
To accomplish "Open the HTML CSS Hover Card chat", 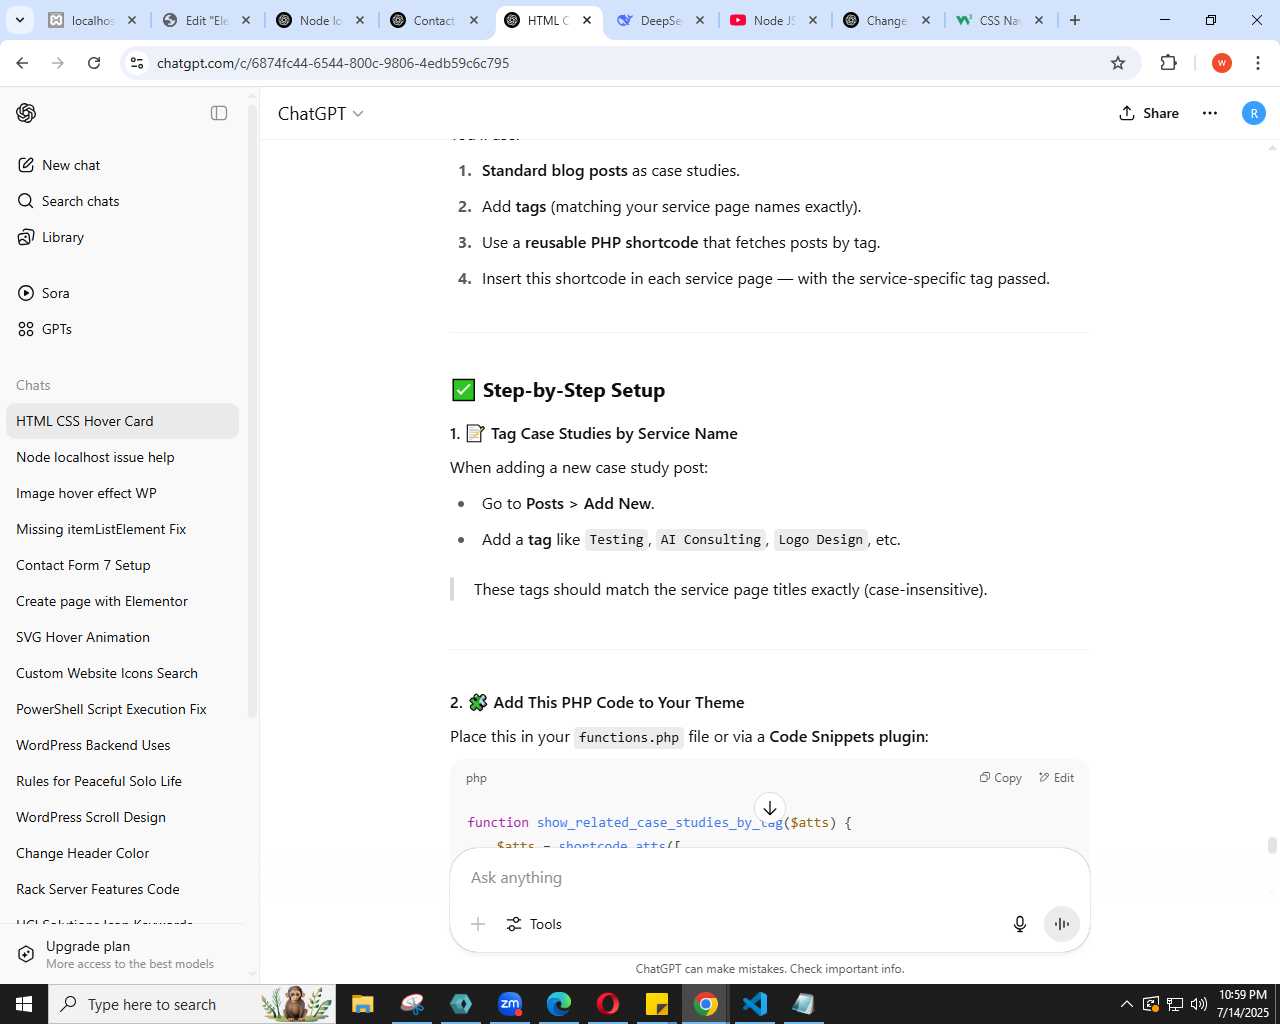I will [x=122, y=421].
